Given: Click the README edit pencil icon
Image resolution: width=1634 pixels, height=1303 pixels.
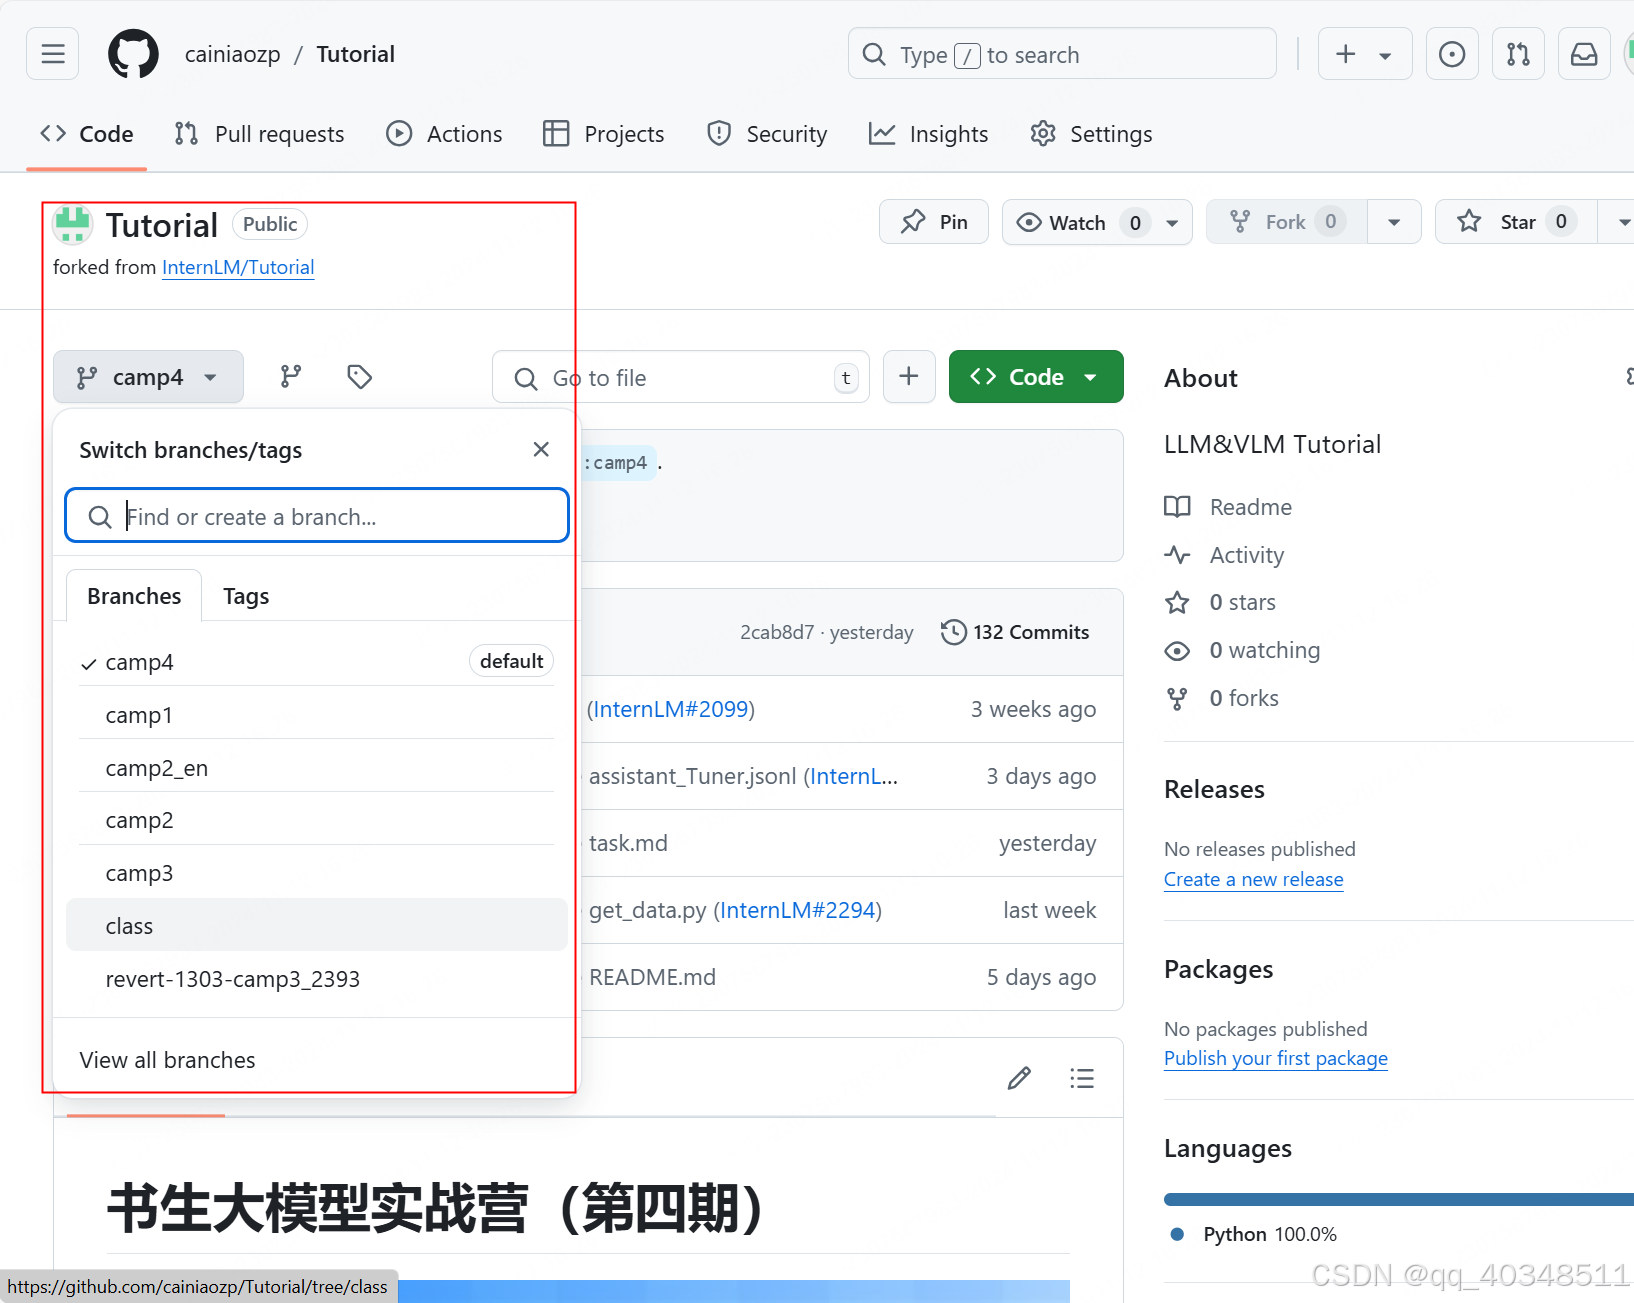Looking at the screenshot, I should [x=1019, y=1078].
